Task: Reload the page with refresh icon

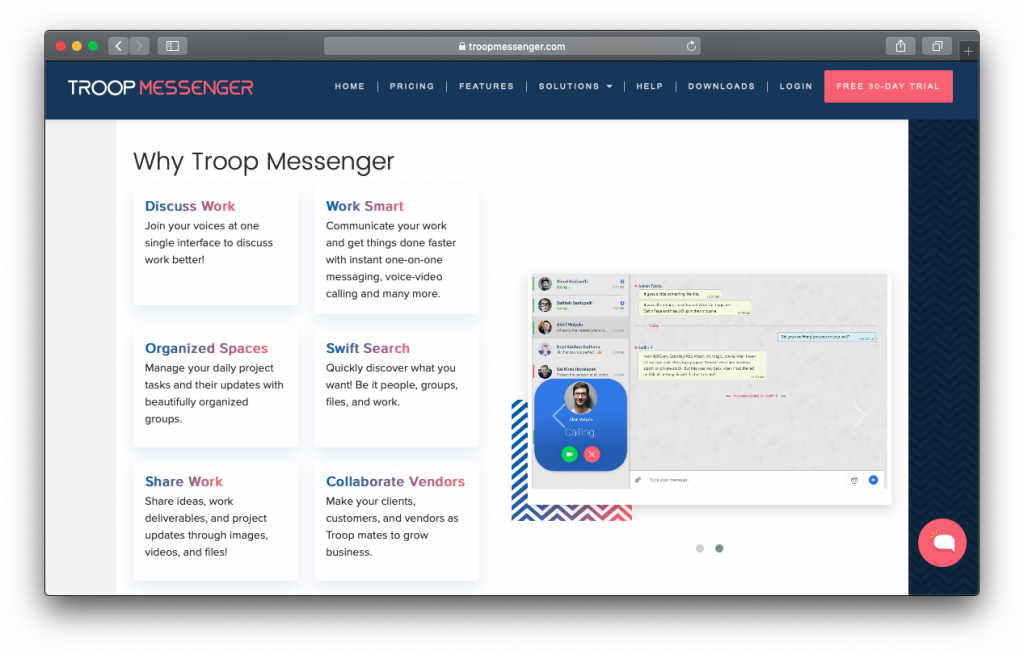Action: (x=691, y=46)
